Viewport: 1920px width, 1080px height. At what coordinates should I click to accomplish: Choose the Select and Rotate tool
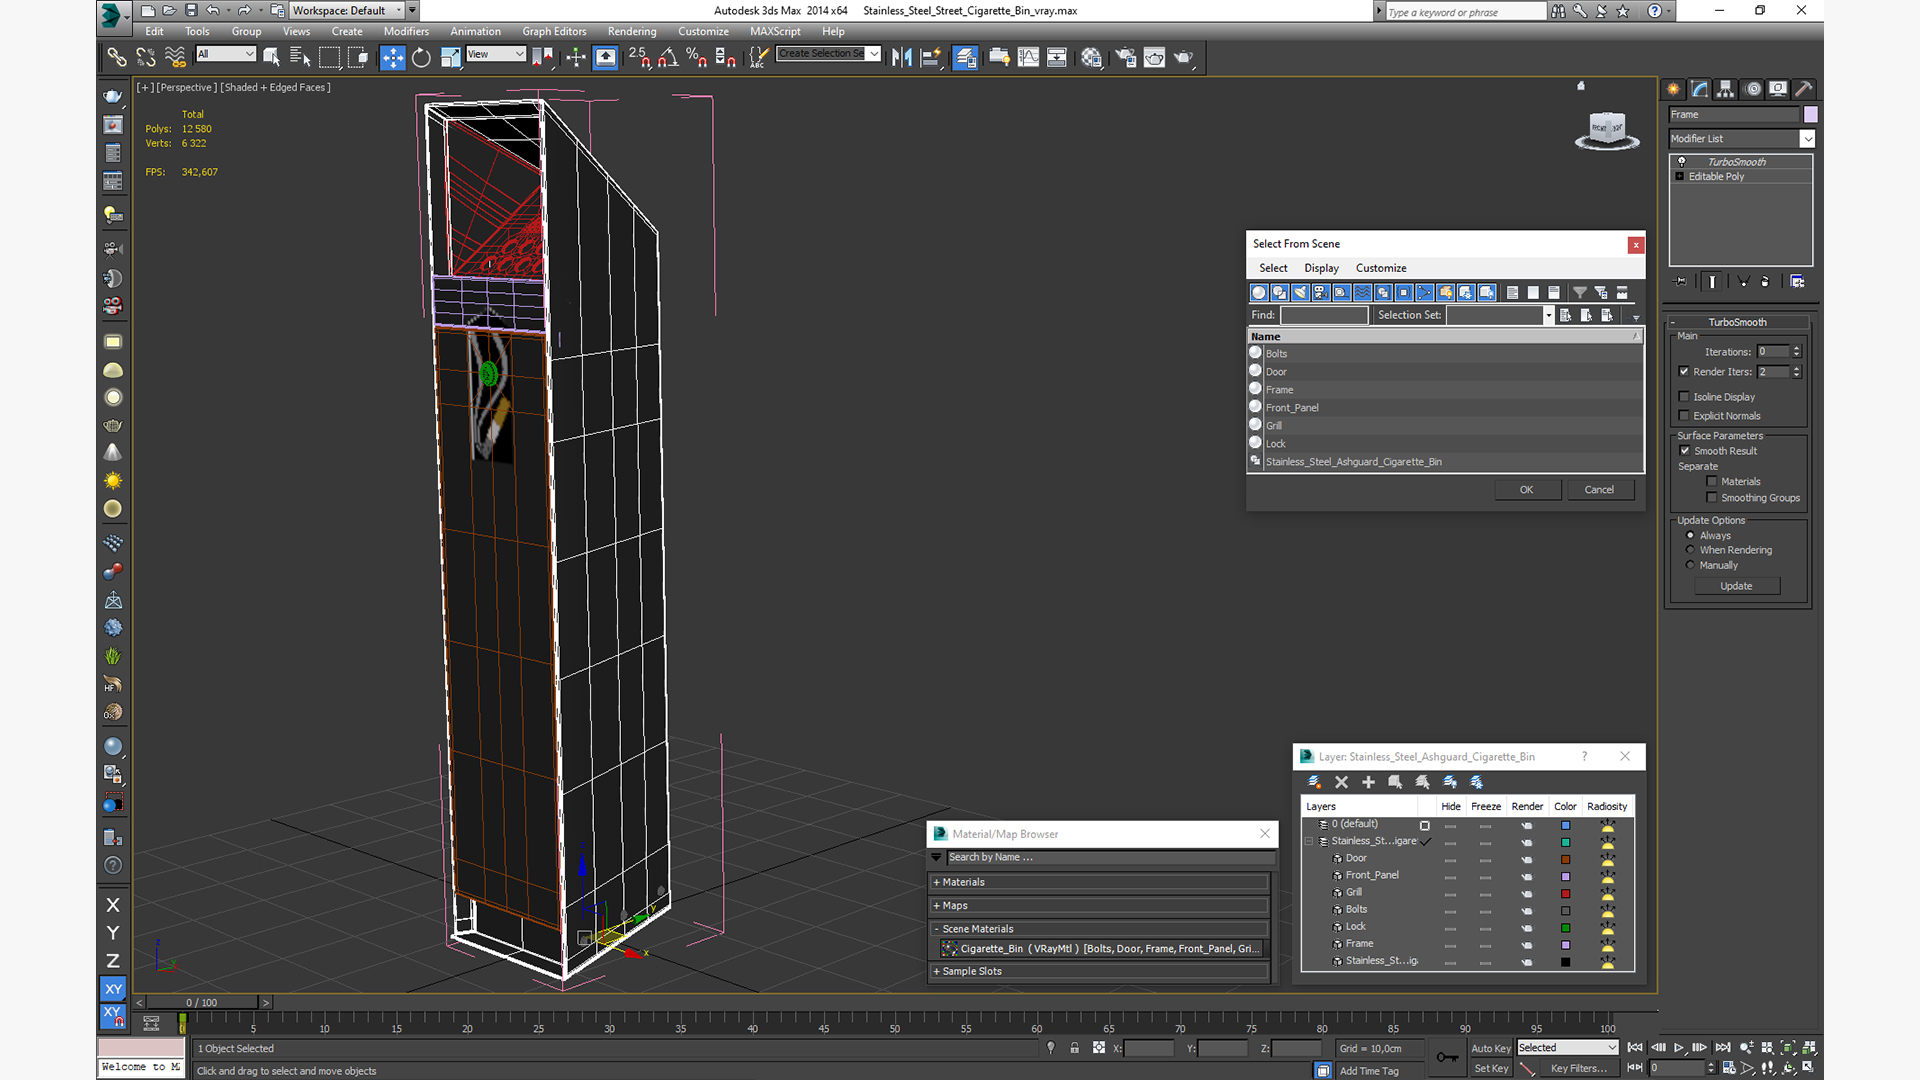[421, 57]
